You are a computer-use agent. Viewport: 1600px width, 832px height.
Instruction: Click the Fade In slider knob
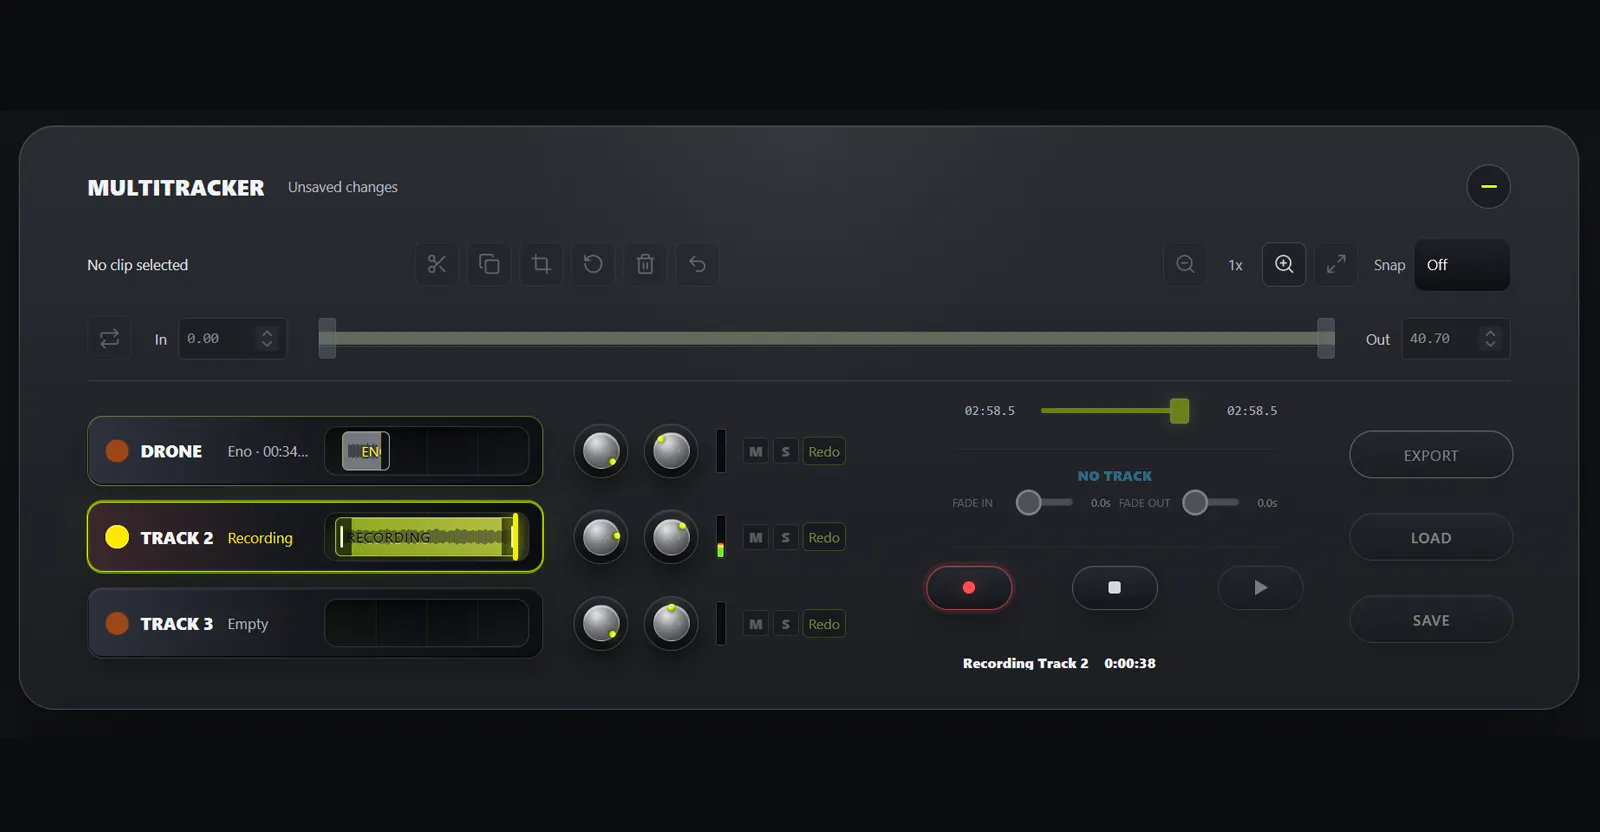[1028, 502]
